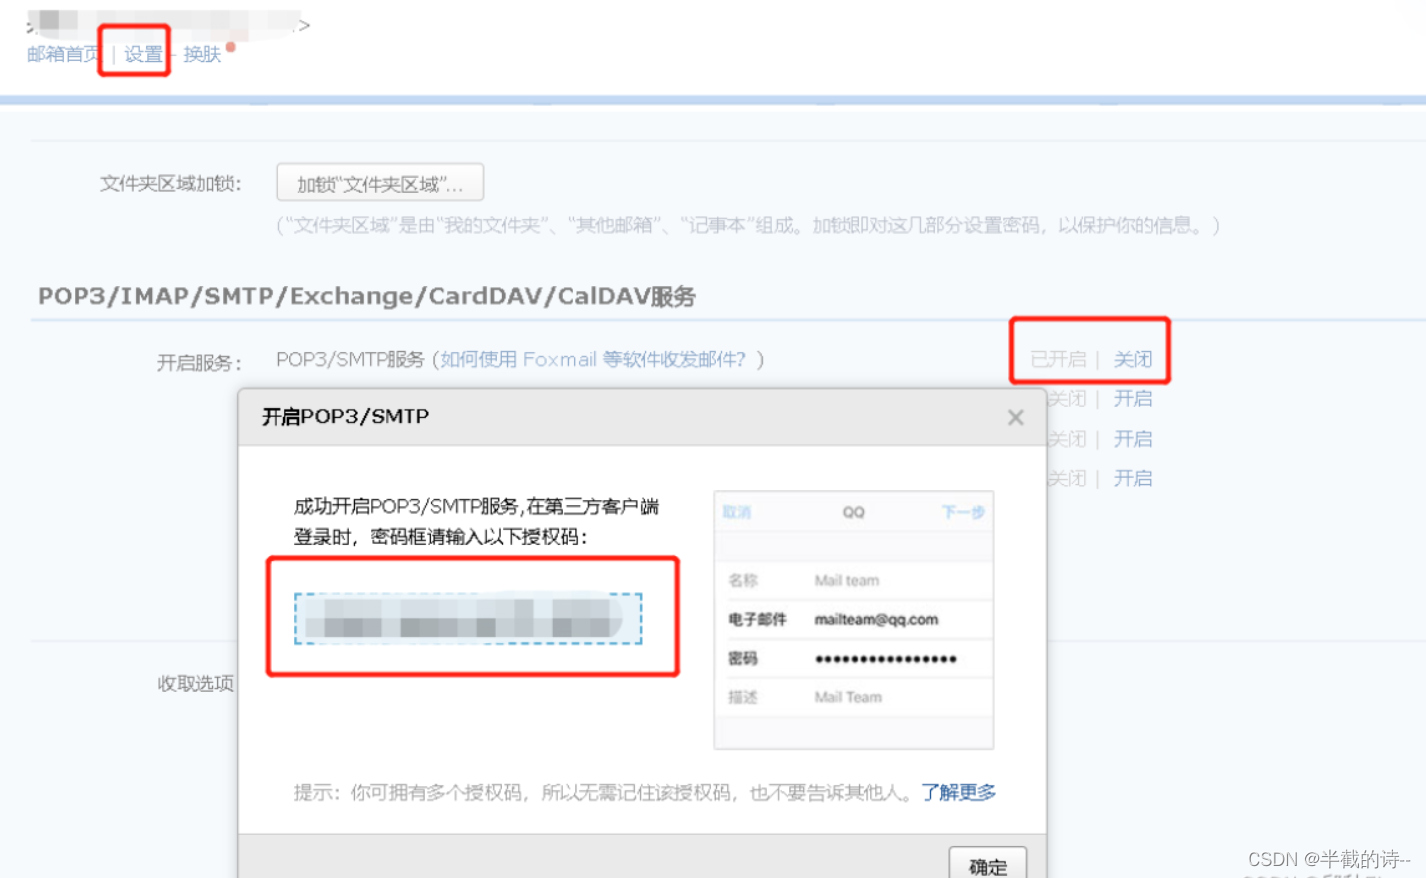Select the blurred authorization code box
The image size is (1426, 878).
click(x=468, y=618)
